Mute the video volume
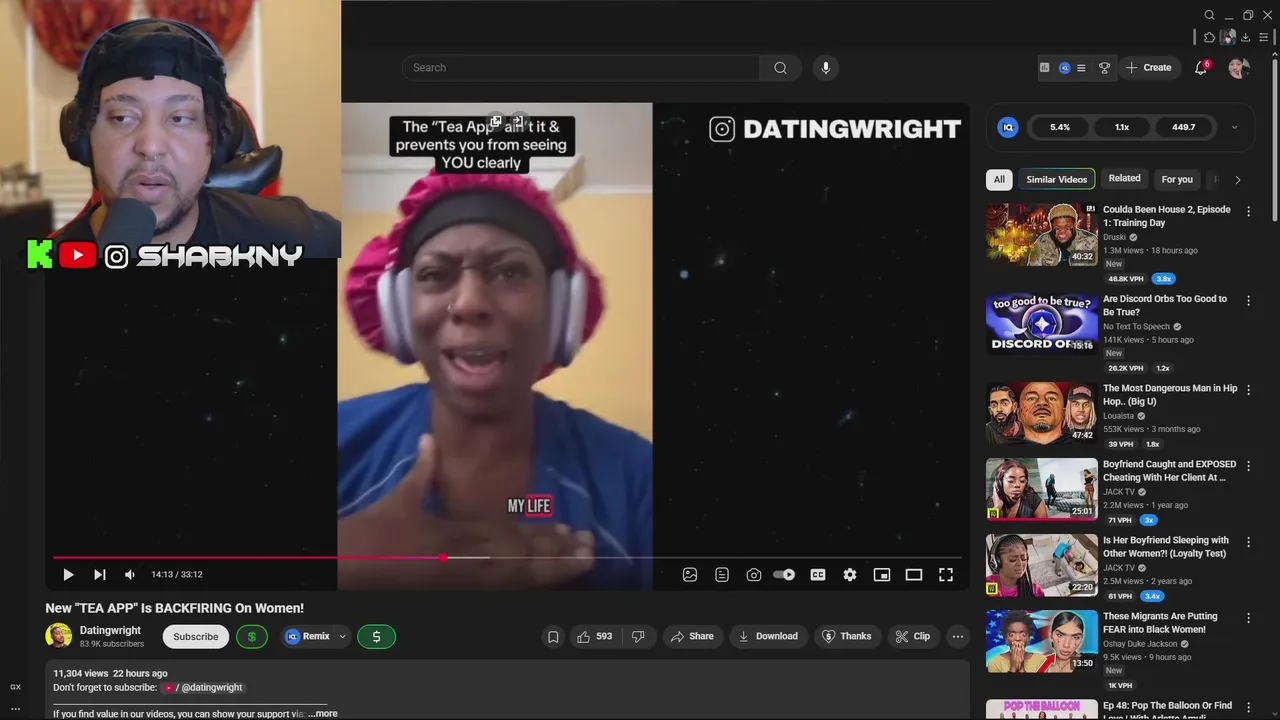 130,575
